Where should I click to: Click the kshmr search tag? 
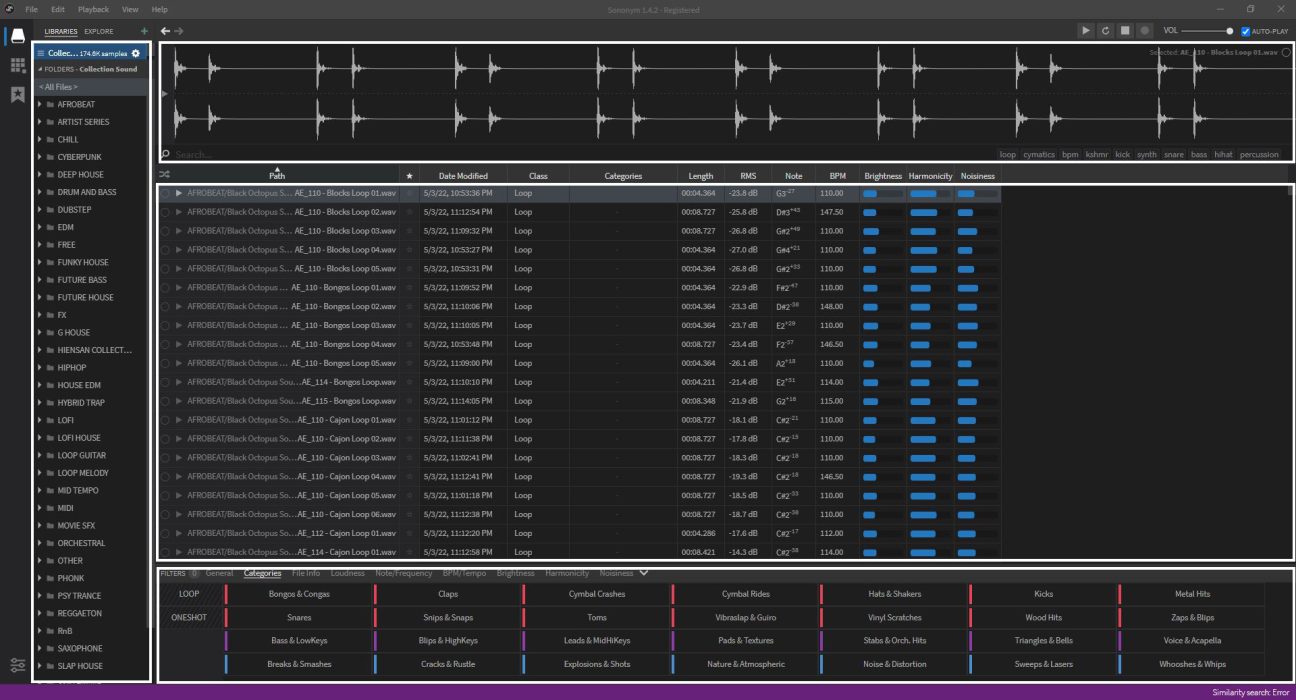point(1097,155)
